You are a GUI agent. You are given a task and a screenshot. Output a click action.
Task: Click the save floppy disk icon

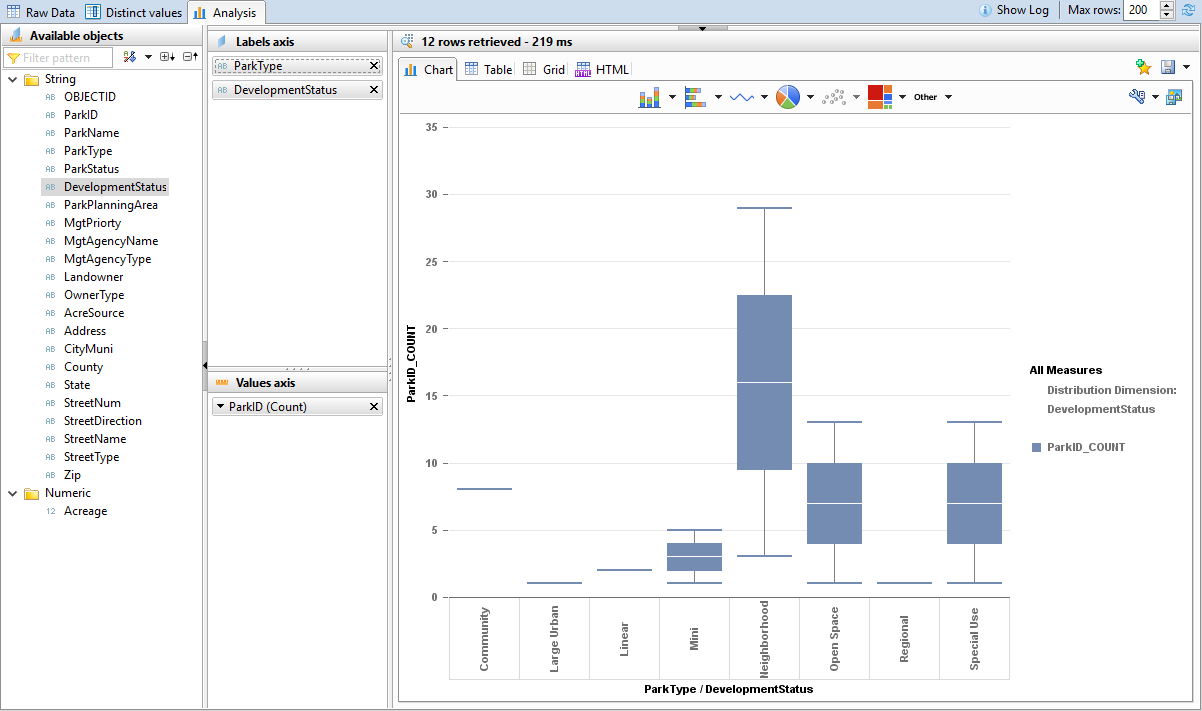tap(1168, 67)
